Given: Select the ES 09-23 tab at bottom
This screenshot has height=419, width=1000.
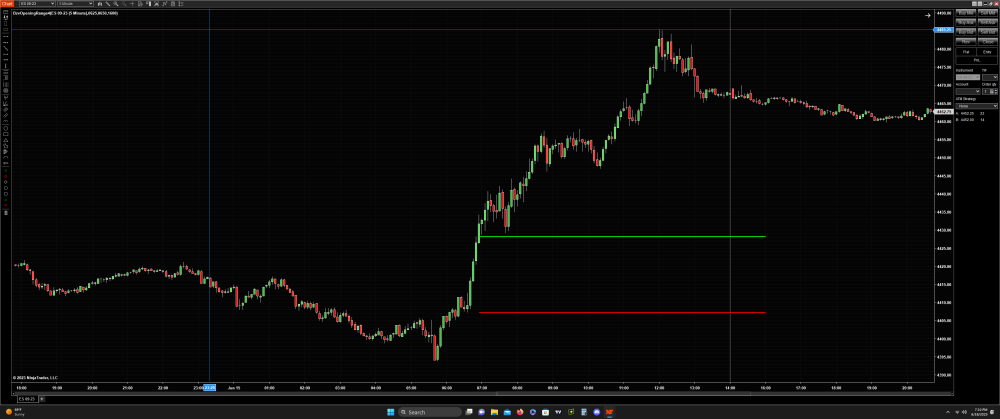Looking at the screenshot, I should [25, 398].
